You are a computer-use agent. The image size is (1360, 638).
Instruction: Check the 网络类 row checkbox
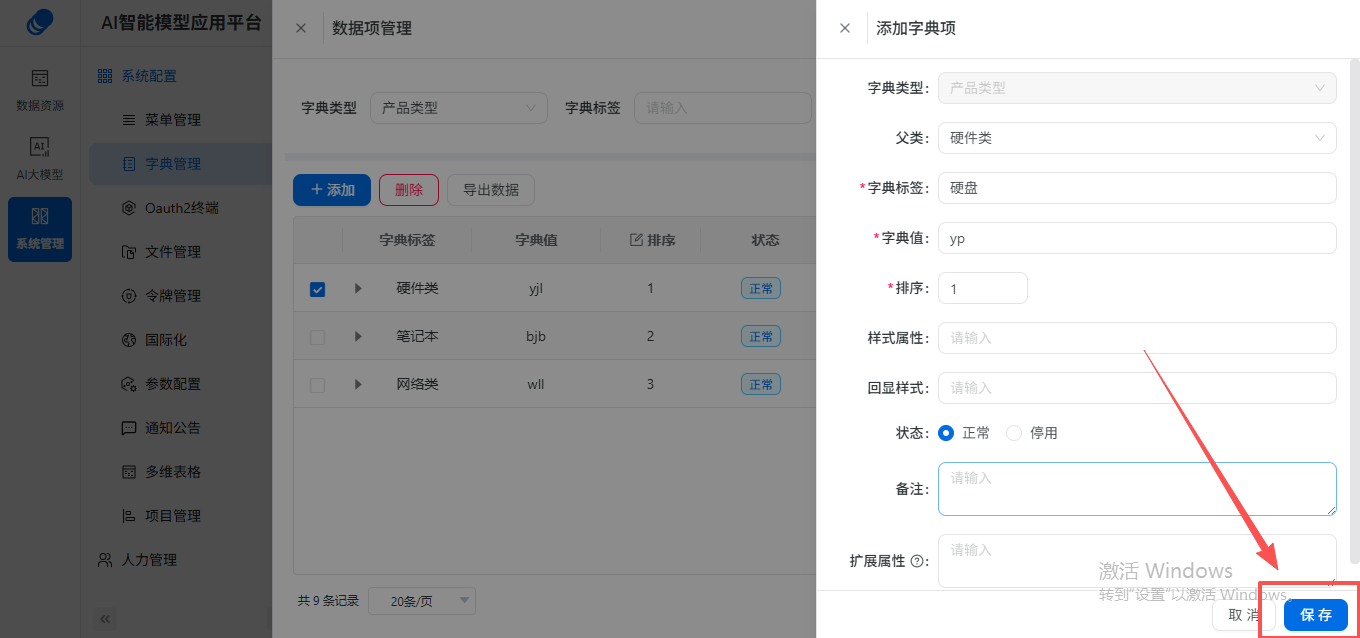317,385
